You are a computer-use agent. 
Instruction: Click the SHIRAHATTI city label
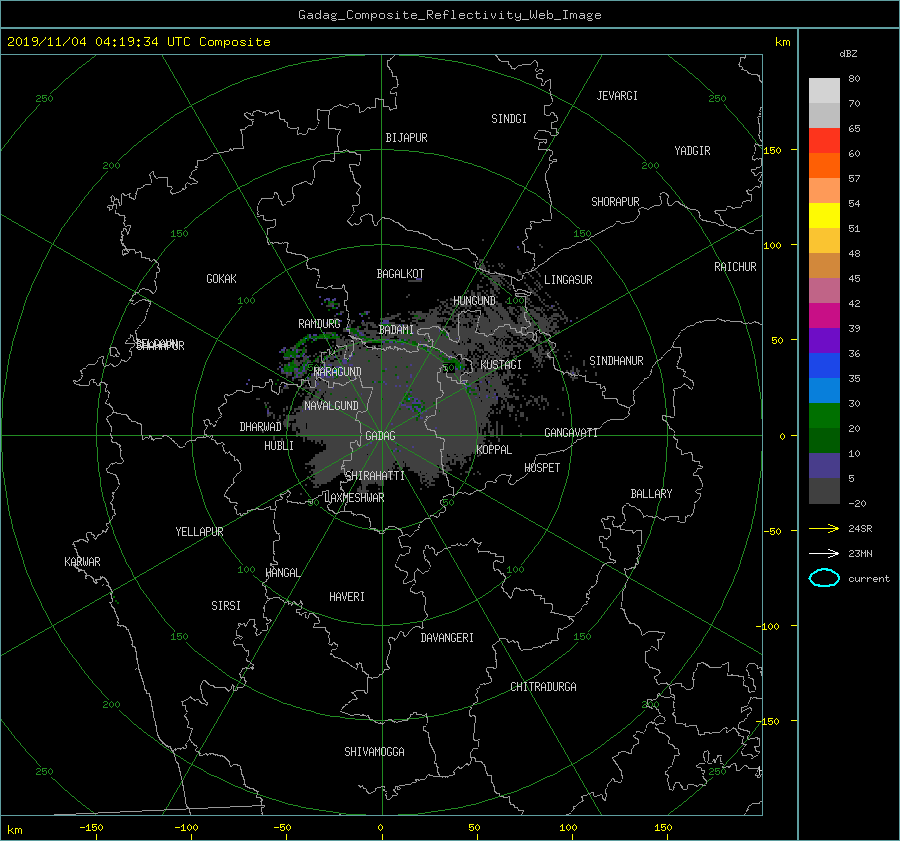click(375, 476)
